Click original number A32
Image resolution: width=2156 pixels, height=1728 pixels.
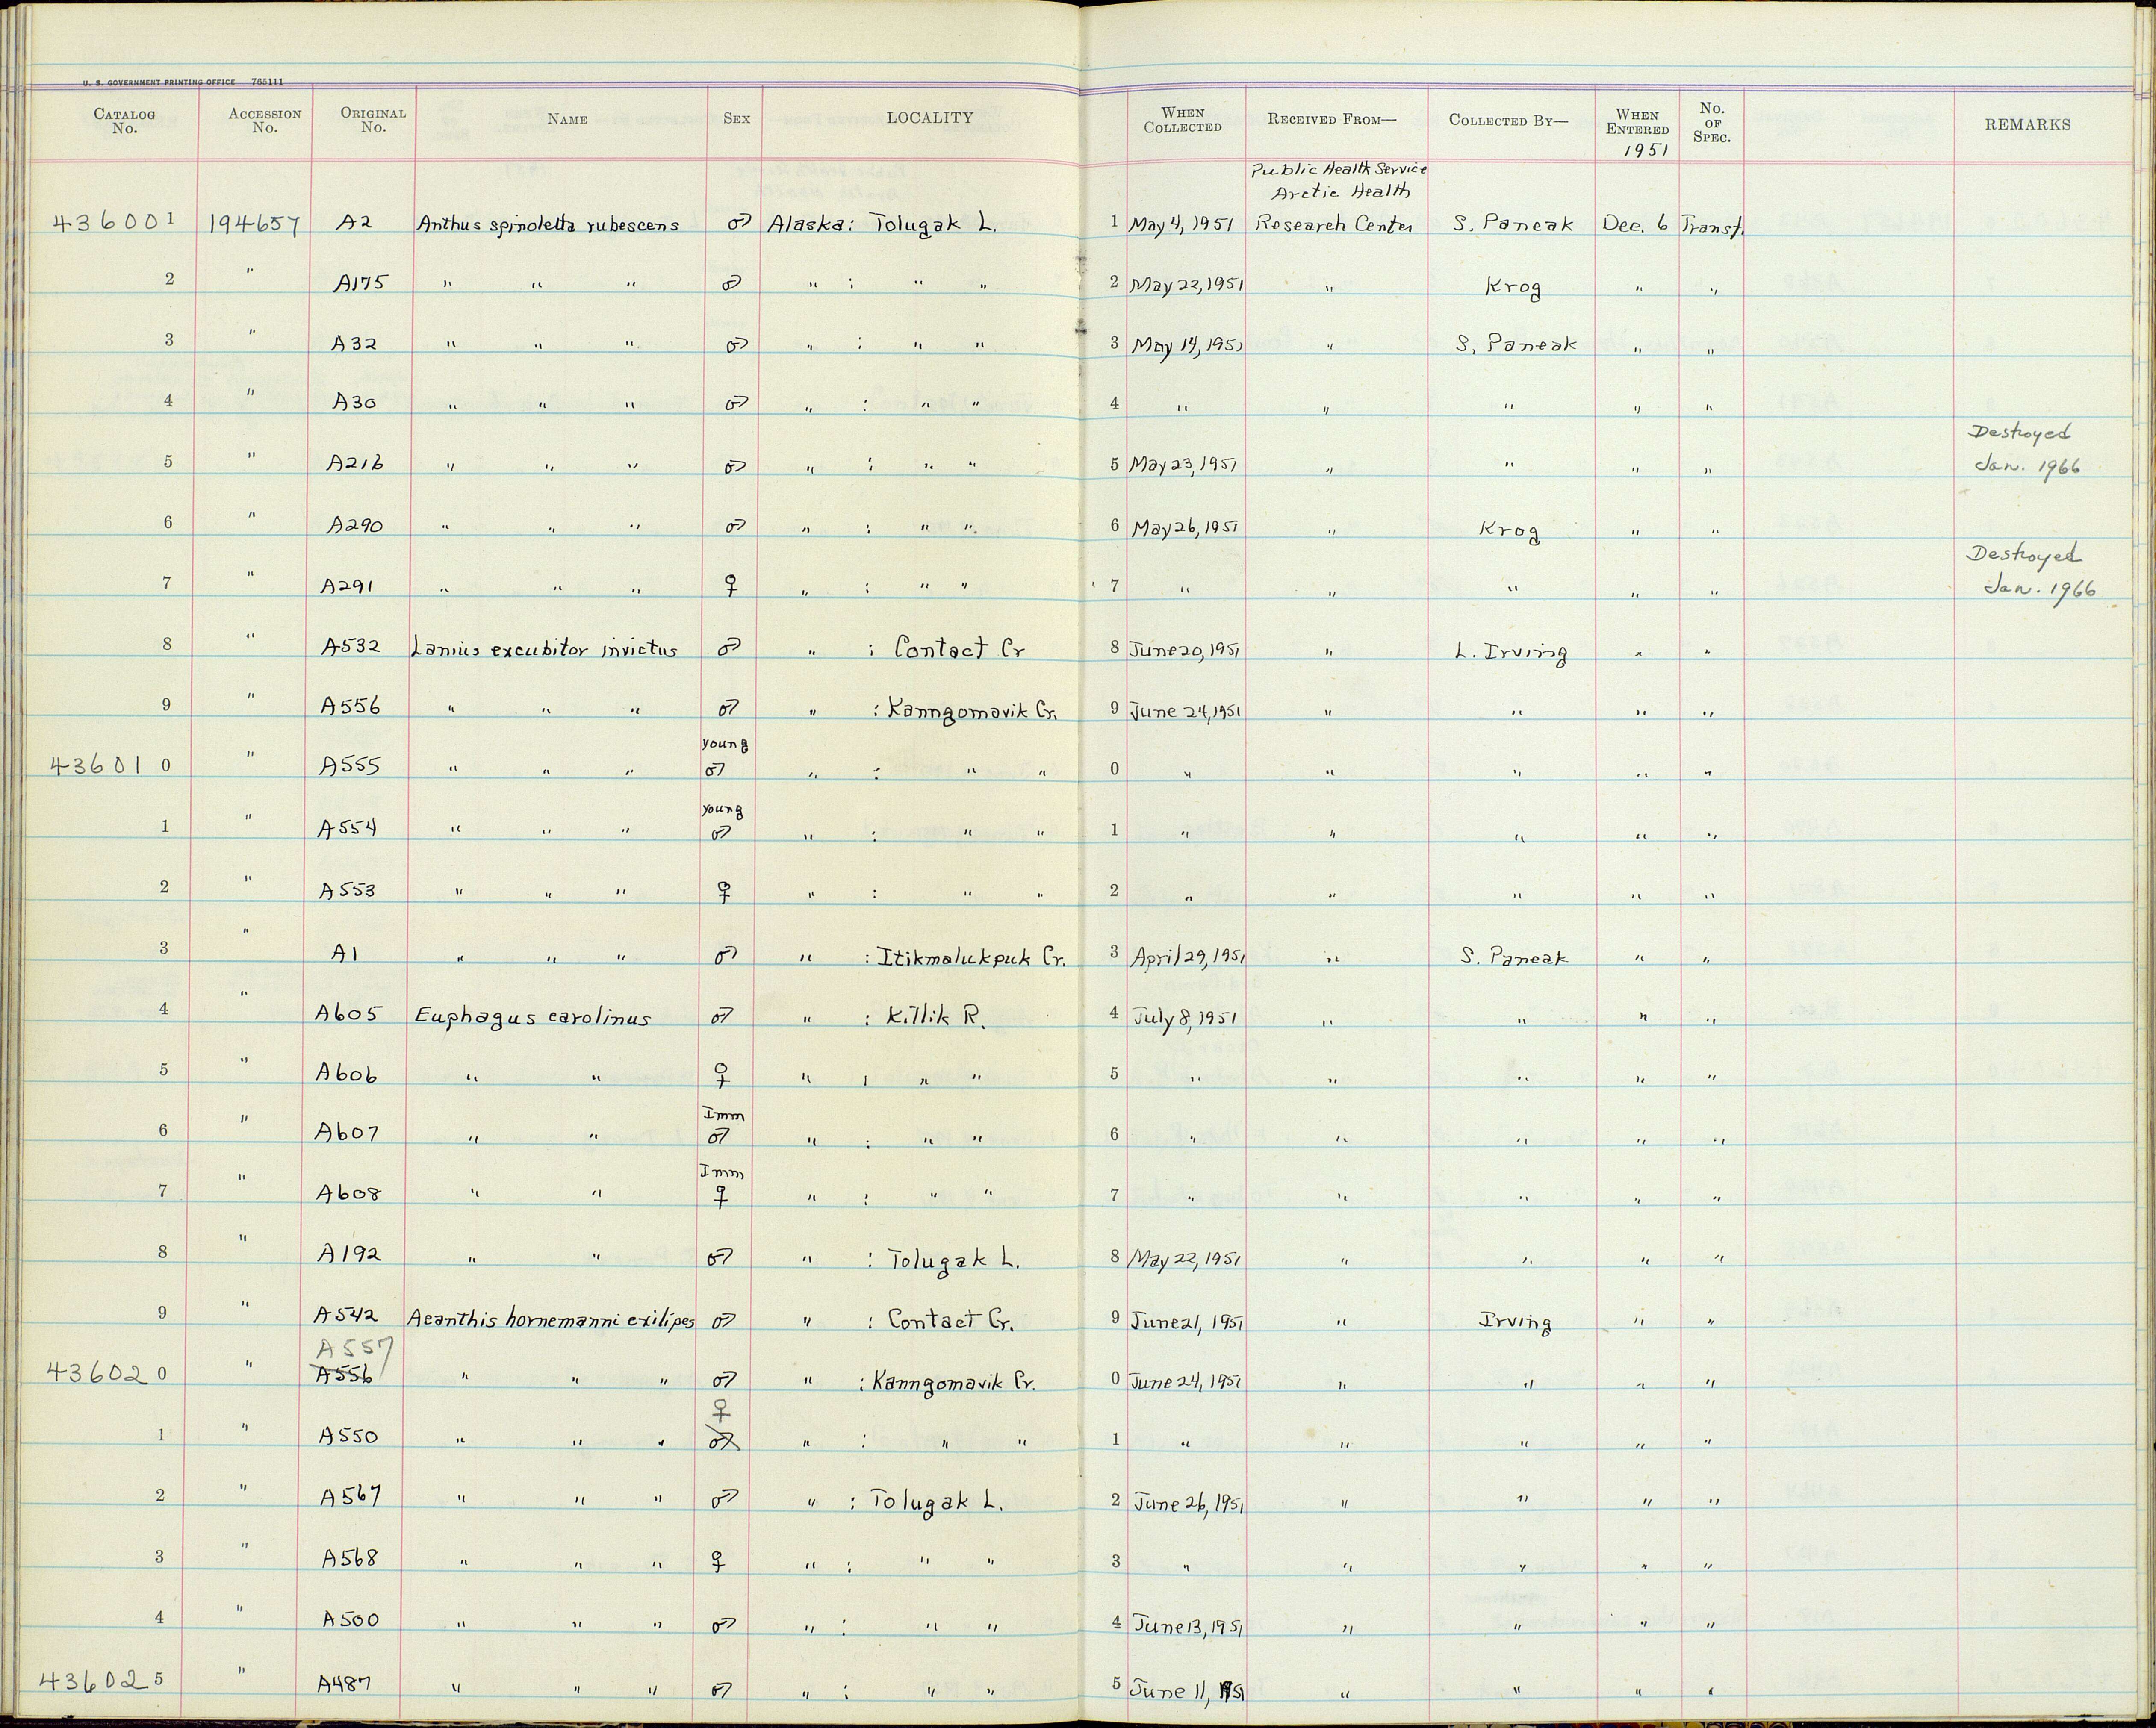pos(353,344)
